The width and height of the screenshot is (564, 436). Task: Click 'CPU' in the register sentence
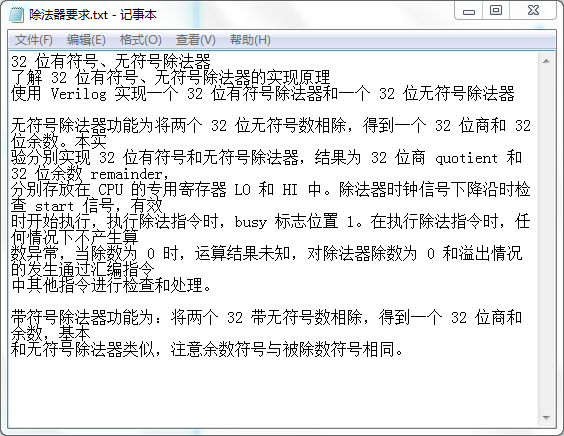[x=111, y=190]
